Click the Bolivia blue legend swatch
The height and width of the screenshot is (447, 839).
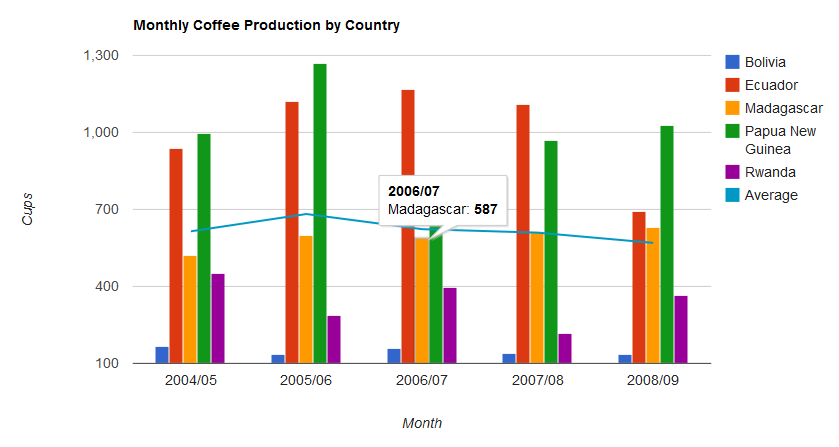(x=732, y=62)
